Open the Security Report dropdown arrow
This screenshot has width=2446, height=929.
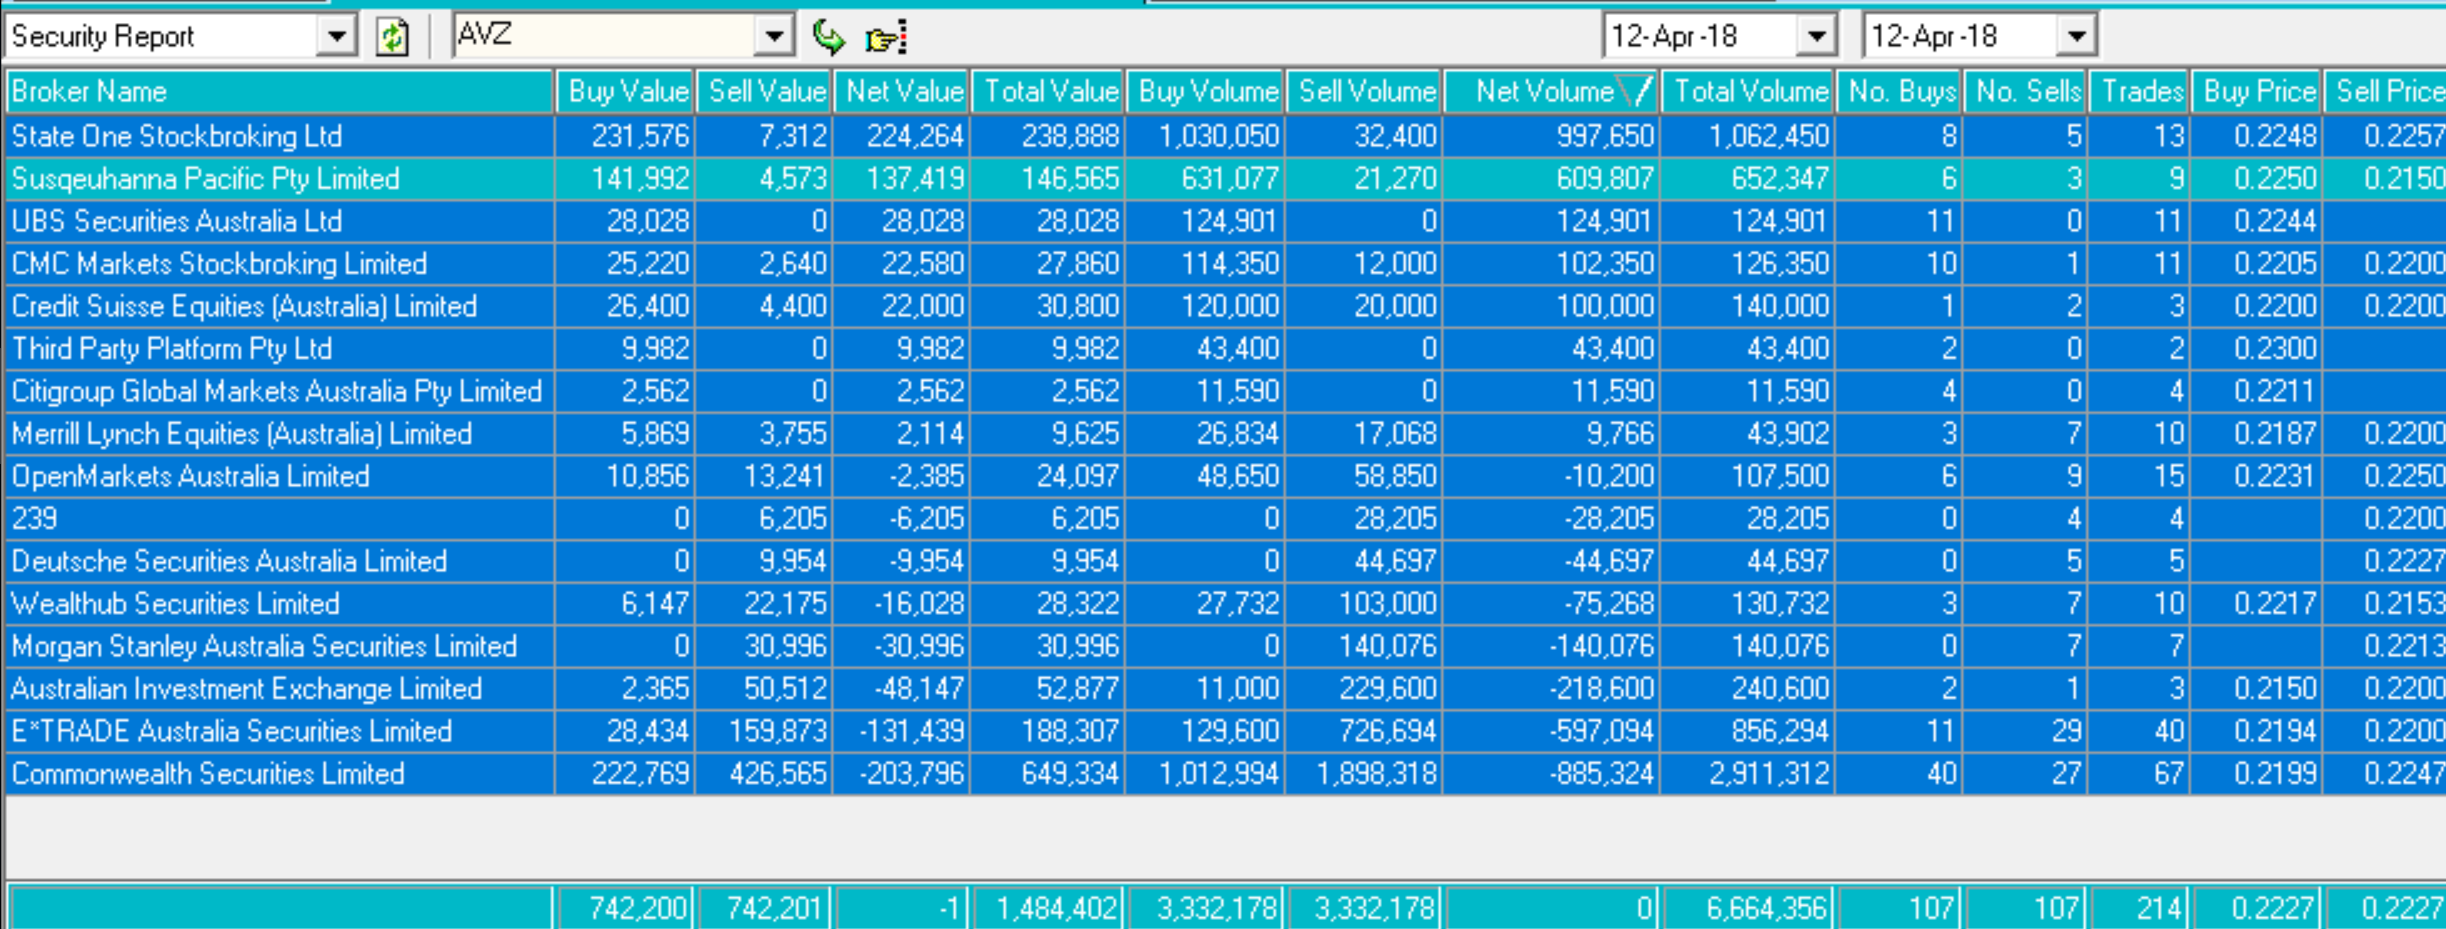click(x=337, y=37)
